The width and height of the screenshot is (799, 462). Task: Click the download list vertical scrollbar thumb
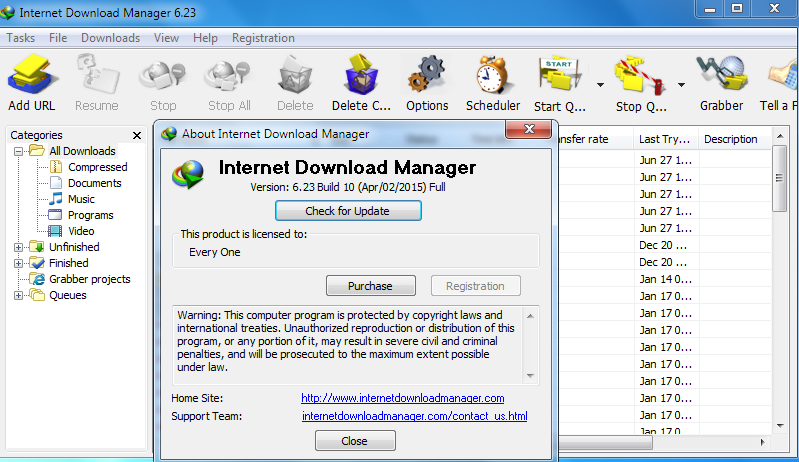(x=779, y=178)
